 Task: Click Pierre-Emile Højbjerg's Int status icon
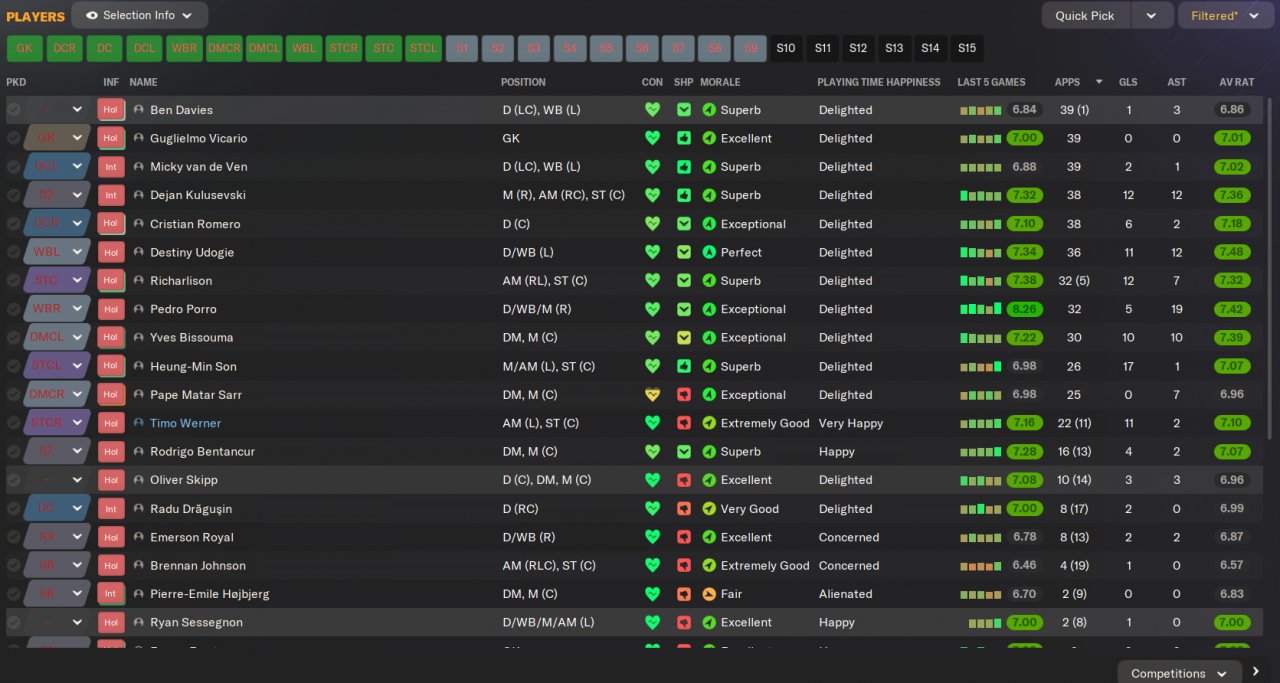(110, 594)
